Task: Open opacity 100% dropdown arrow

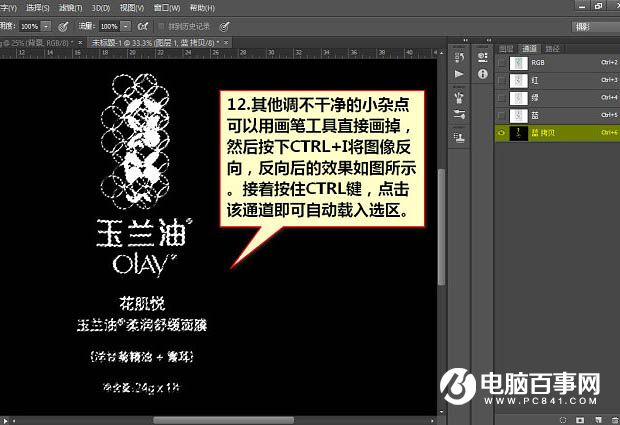Action: tap(46, 26)
